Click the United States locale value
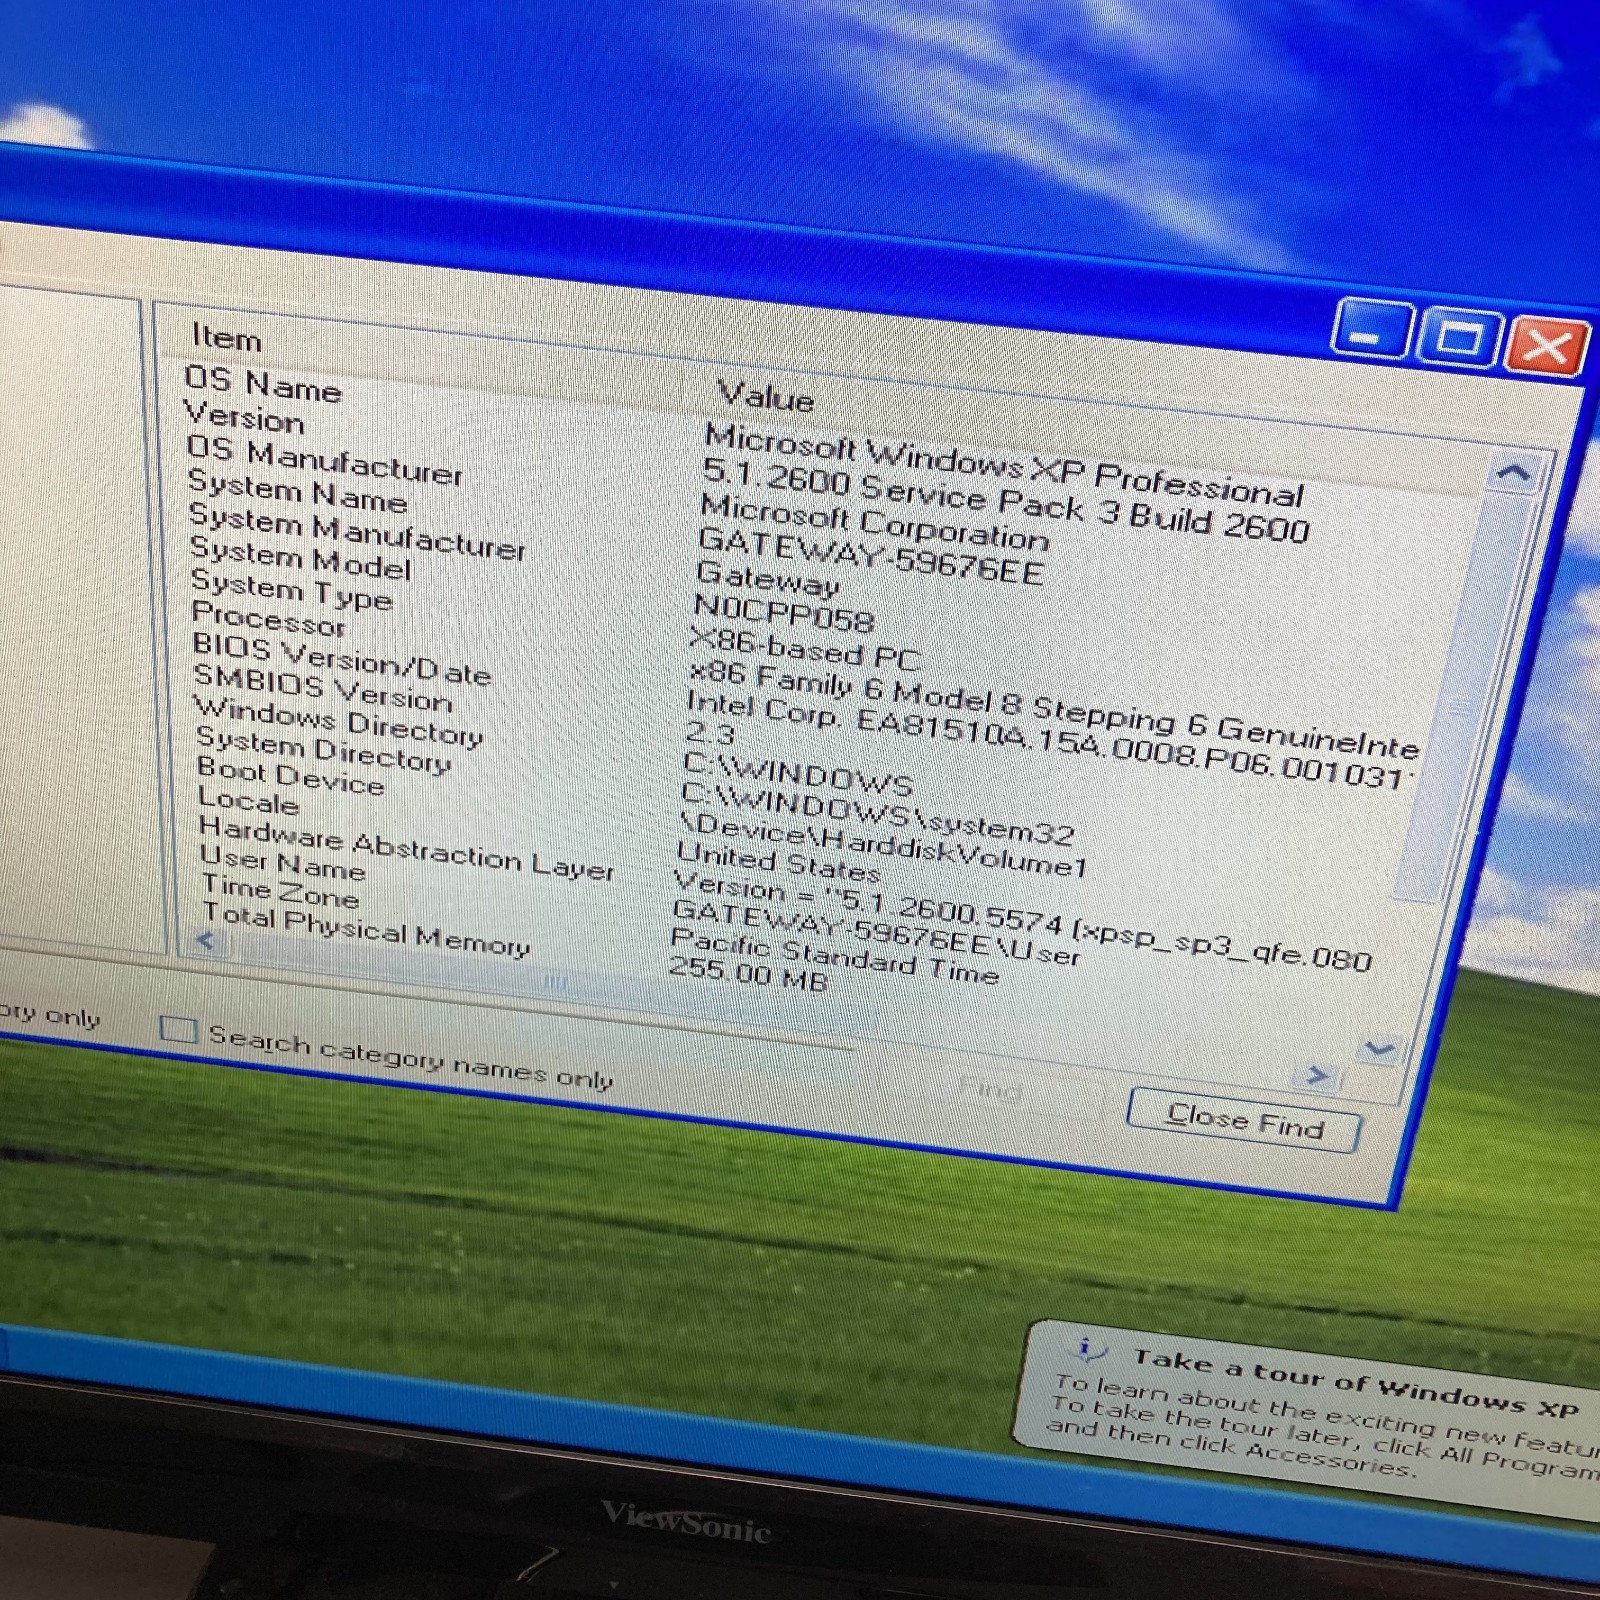 coord(777,861)
